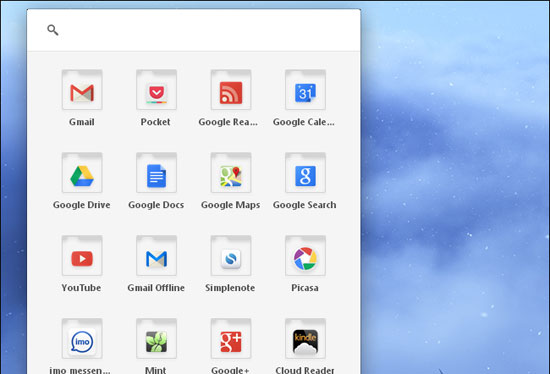Open Google Reader RSS icon

(231, 90)
